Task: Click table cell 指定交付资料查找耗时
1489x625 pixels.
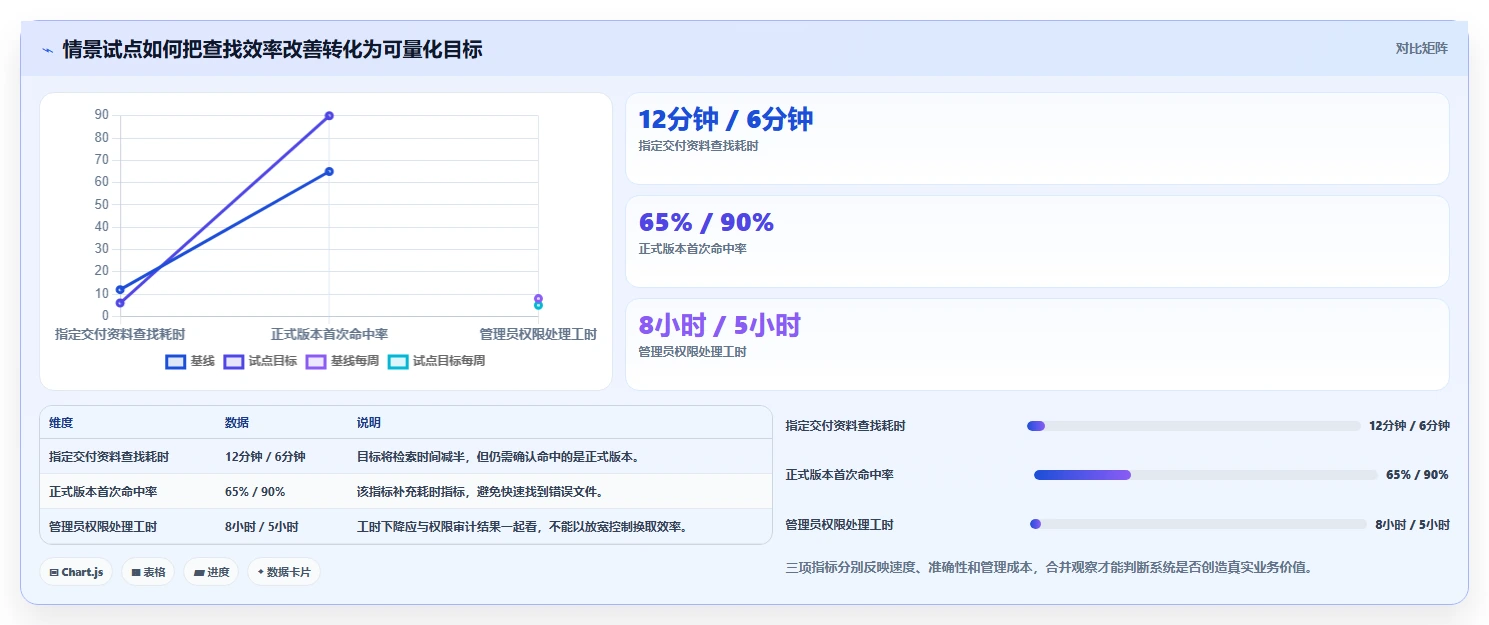Action: pyautogui.click(x=109, y=457)
